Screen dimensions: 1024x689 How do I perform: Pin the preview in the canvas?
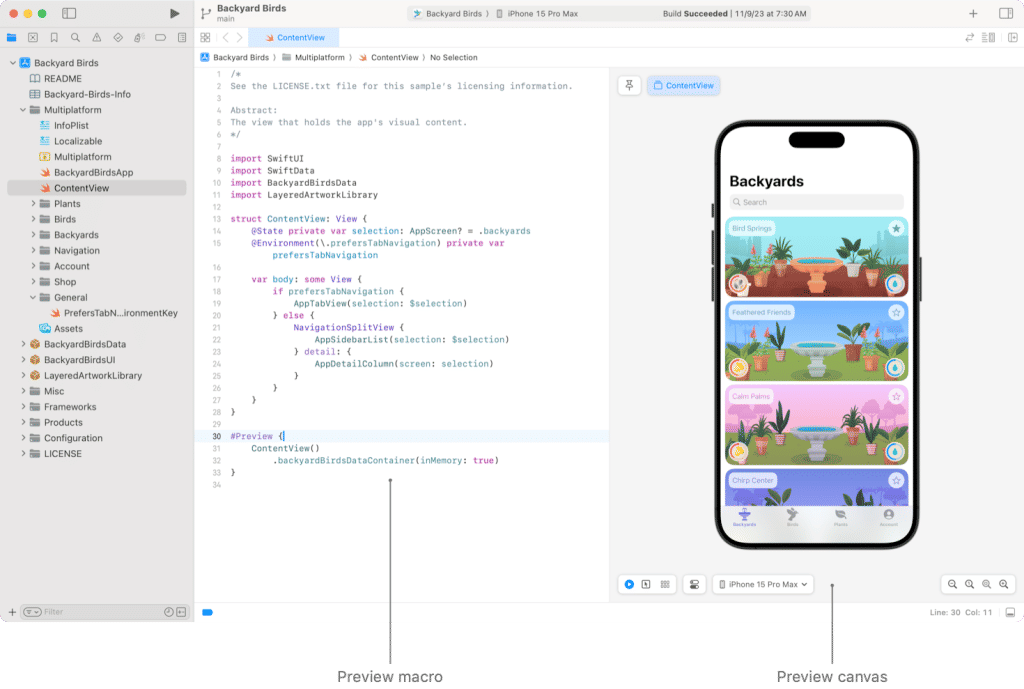pos(629,86)
